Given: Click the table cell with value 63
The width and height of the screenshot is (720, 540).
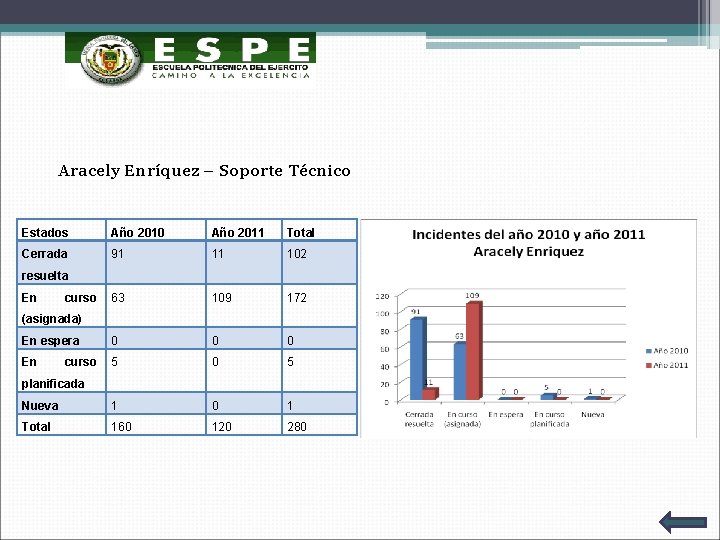Looking at the screenshot, I should coord(156,306).
